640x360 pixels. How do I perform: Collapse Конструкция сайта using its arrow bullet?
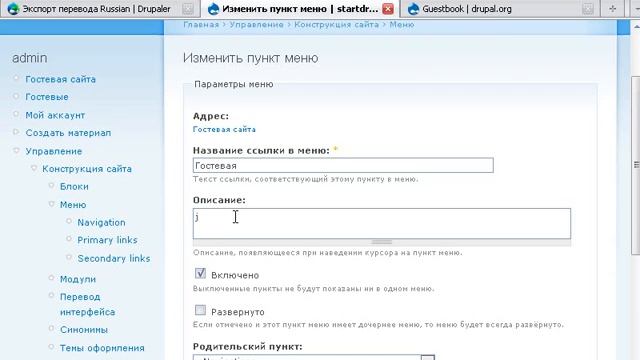(34, 168)
